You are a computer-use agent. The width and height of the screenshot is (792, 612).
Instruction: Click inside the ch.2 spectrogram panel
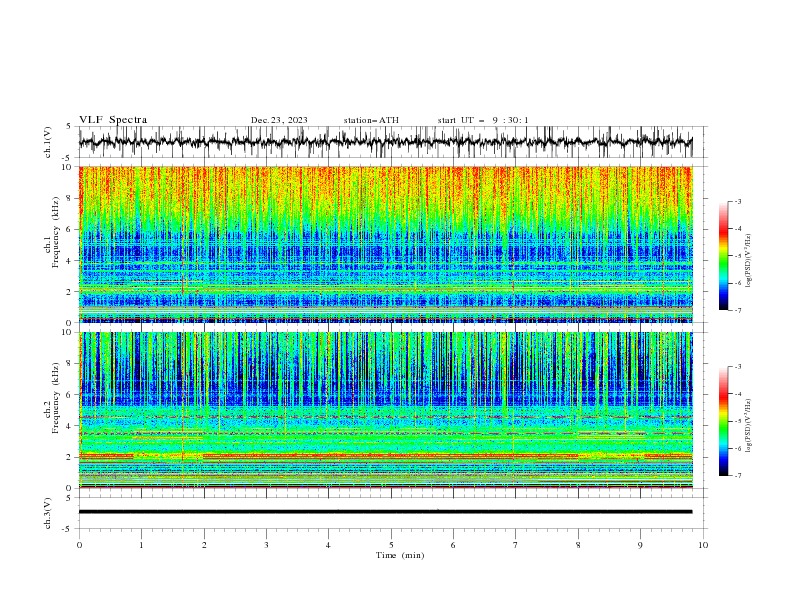pyautogui.click(x=385, y=410)
